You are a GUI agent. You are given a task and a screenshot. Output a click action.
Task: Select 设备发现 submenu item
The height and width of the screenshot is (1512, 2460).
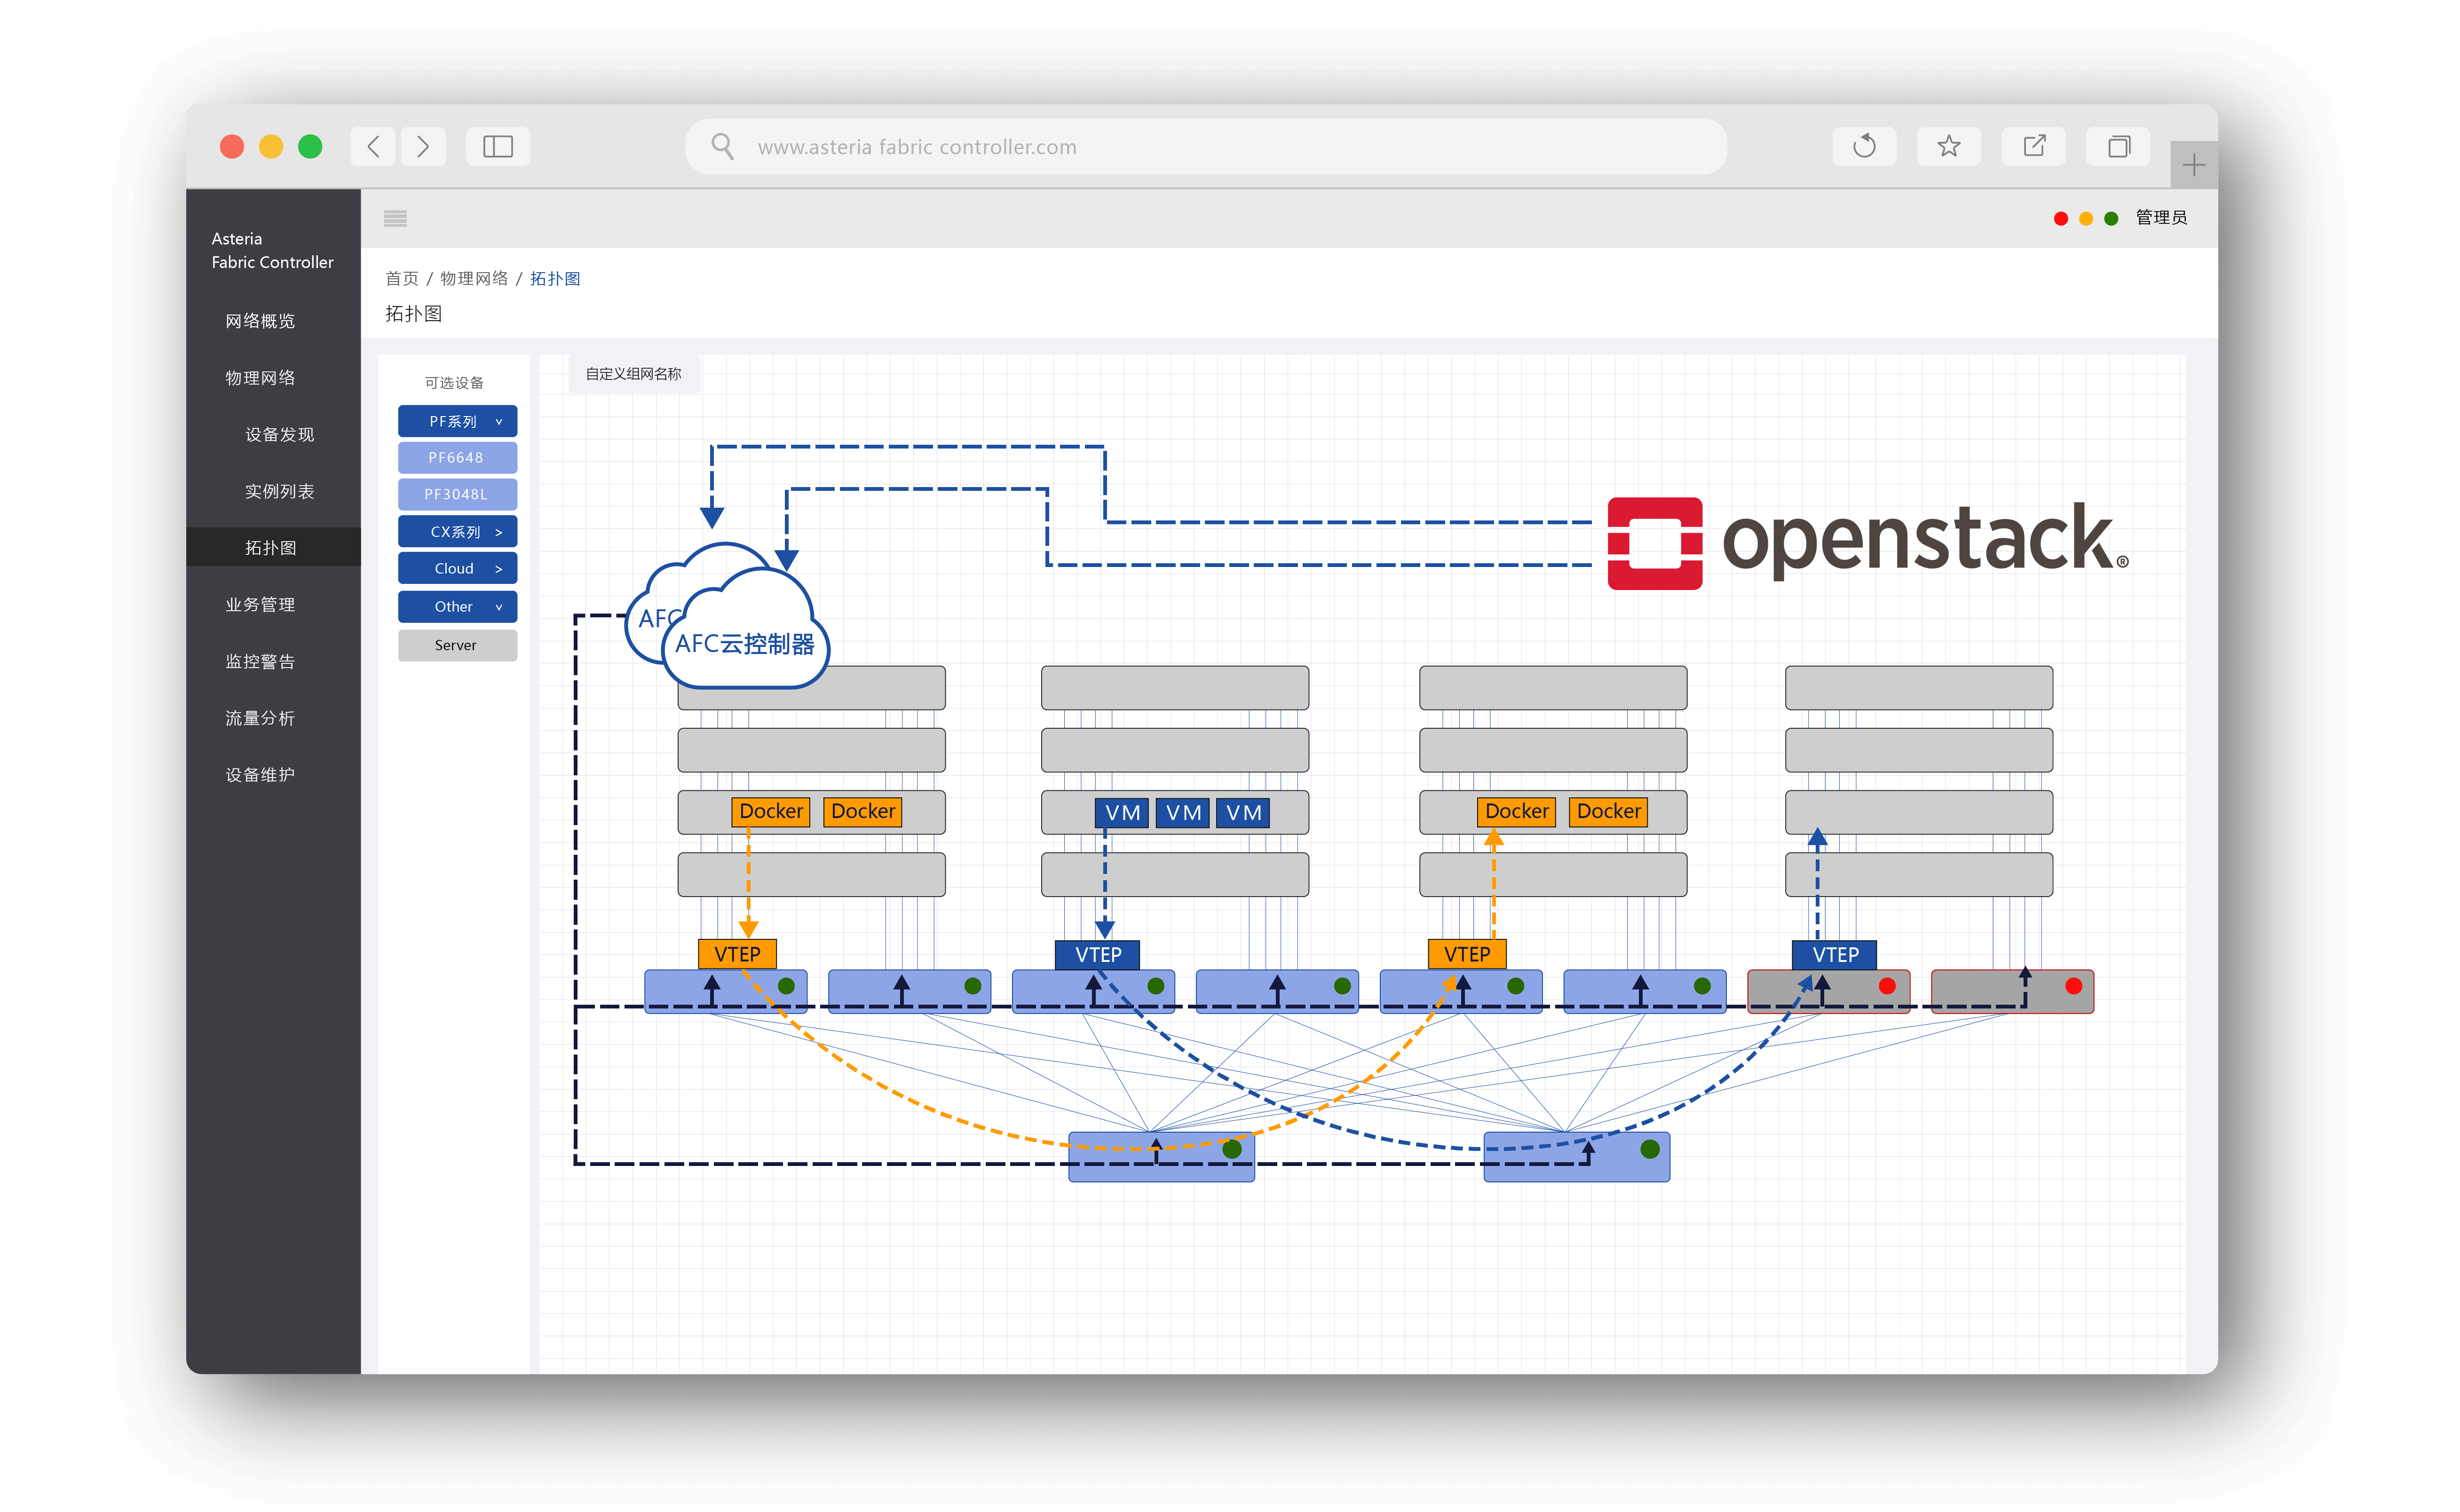coord(279,435)
